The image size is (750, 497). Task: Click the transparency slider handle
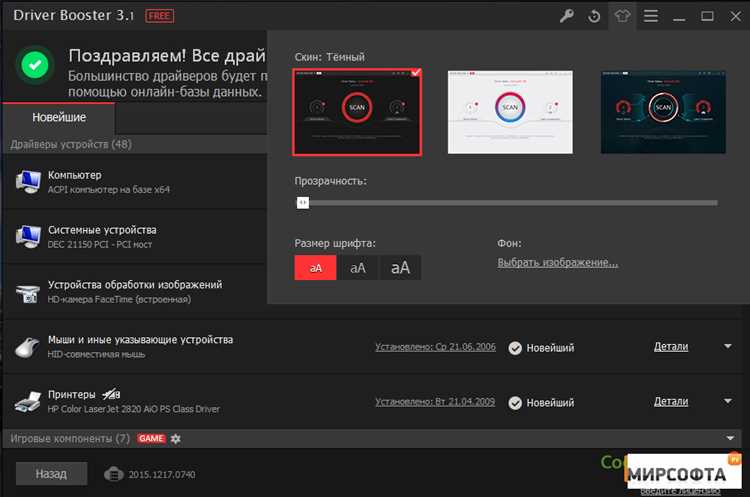pyautogui.click(x=303, y=203)
